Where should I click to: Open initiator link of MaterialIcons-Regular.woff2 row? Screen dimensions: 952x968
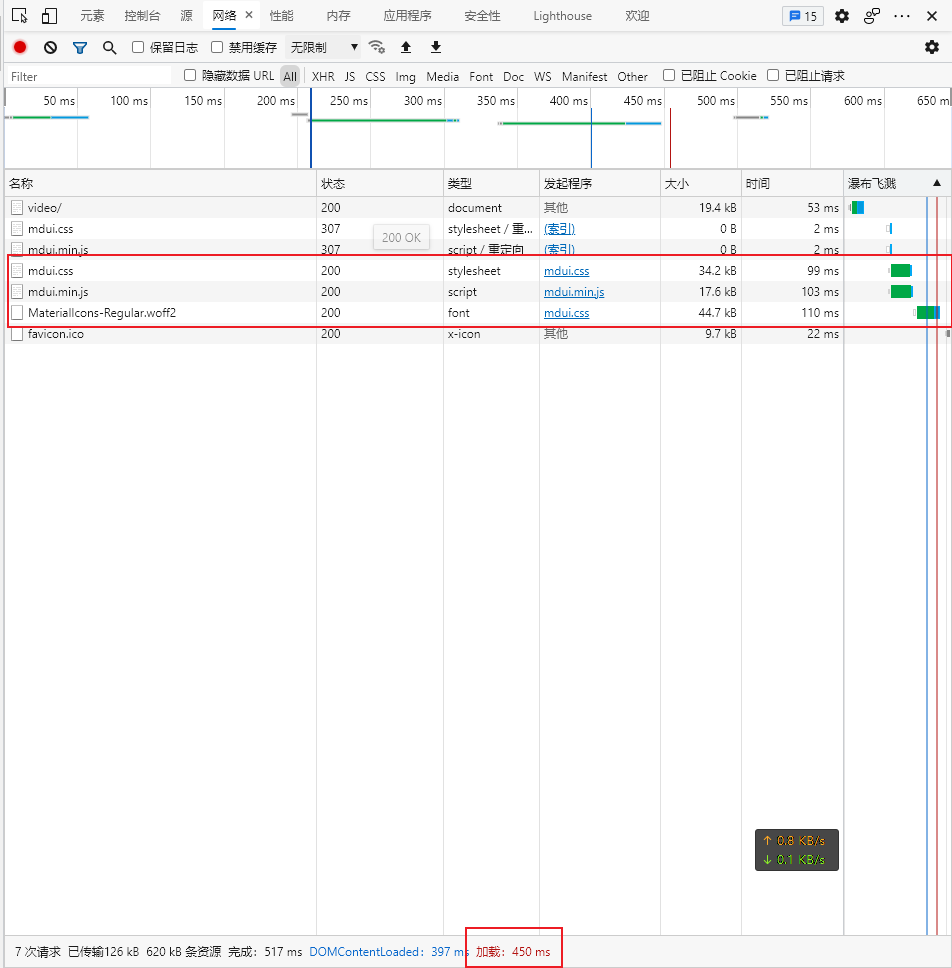pyautogui.click(x=566, y=313)
